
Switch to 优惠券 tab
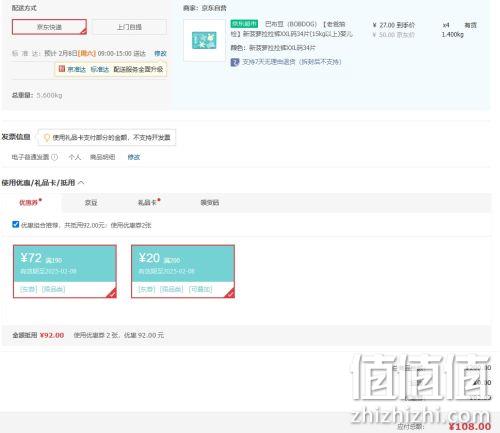click(30, 202)
